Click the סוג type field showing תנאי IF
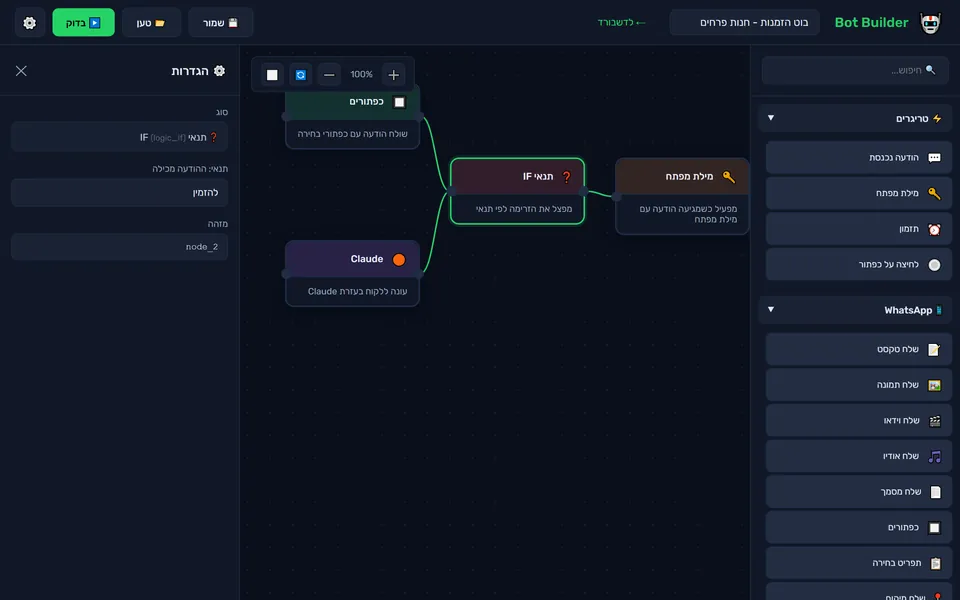 pyautogui.click(x=119, y=137)
